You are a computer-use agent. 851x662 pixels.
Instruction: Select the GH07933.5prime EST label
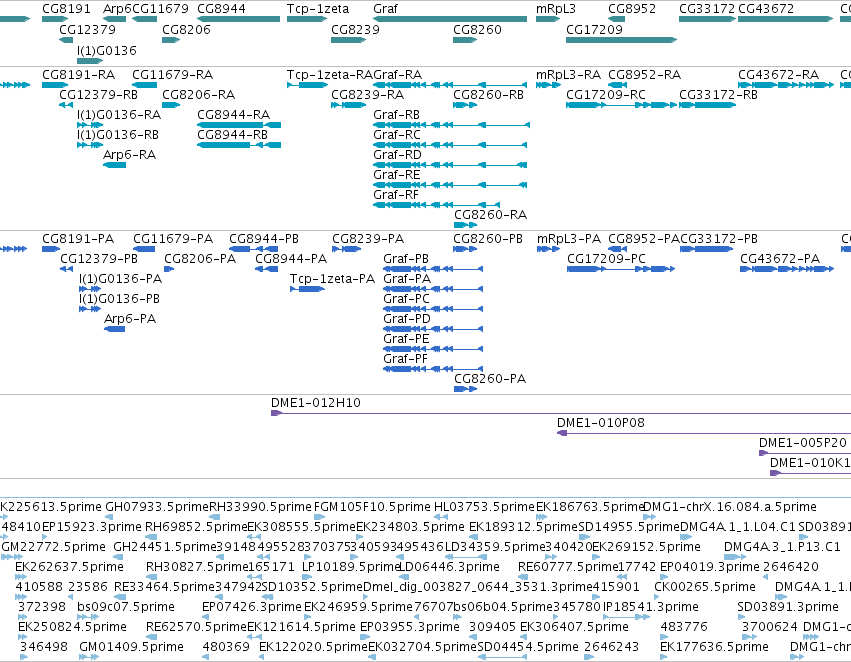tap(157, 507)
